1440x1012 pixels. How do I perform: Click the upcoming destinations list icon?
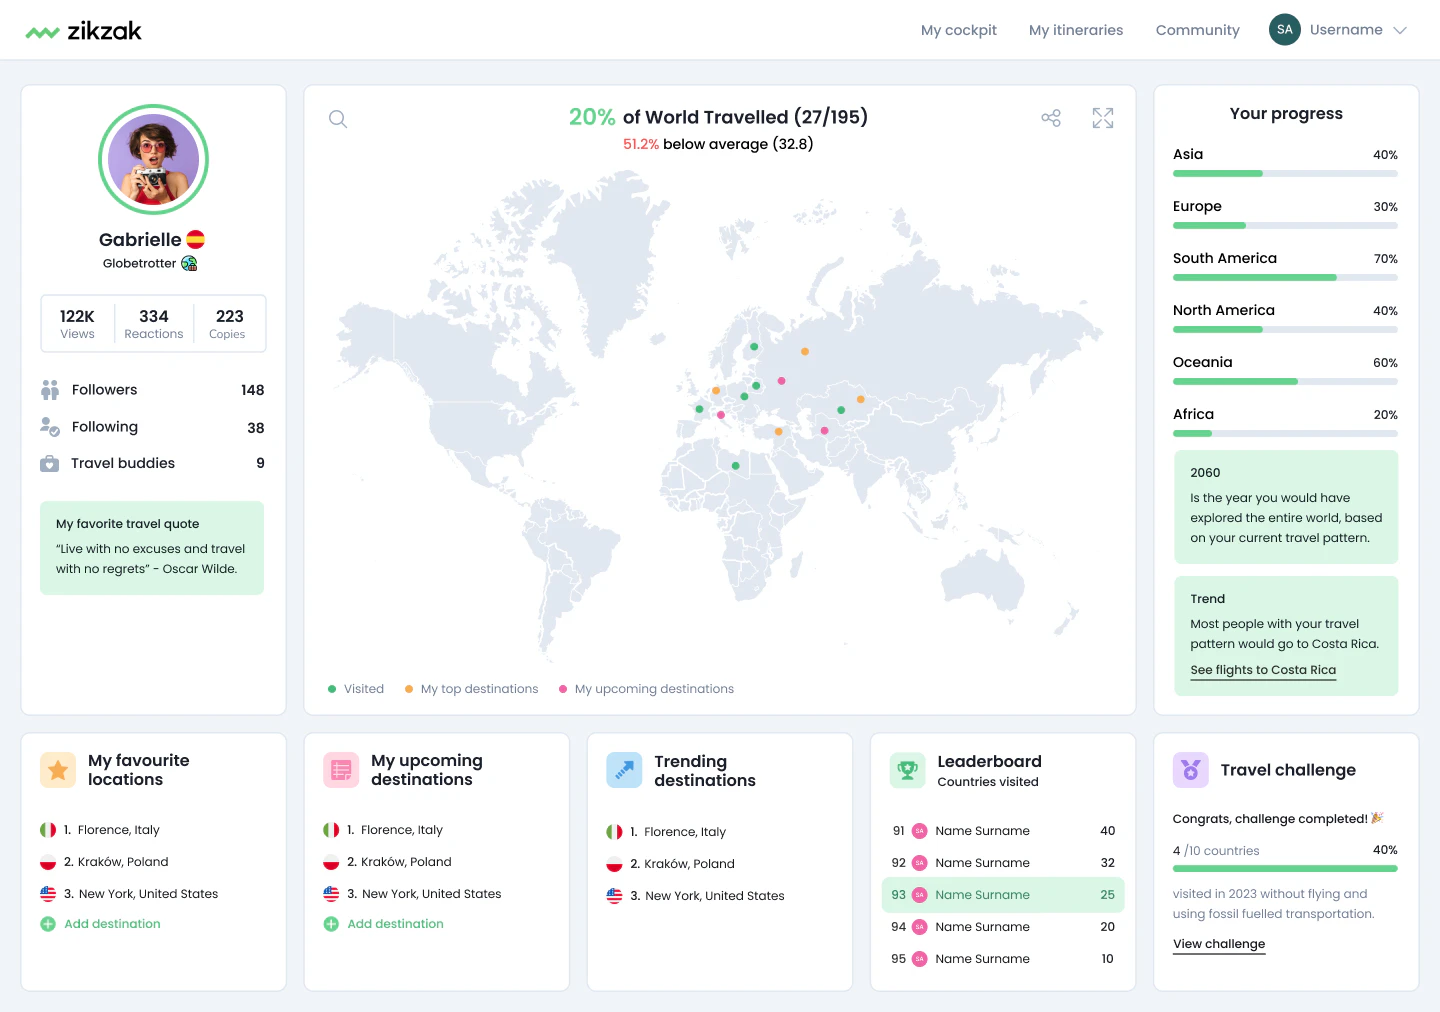341,770
